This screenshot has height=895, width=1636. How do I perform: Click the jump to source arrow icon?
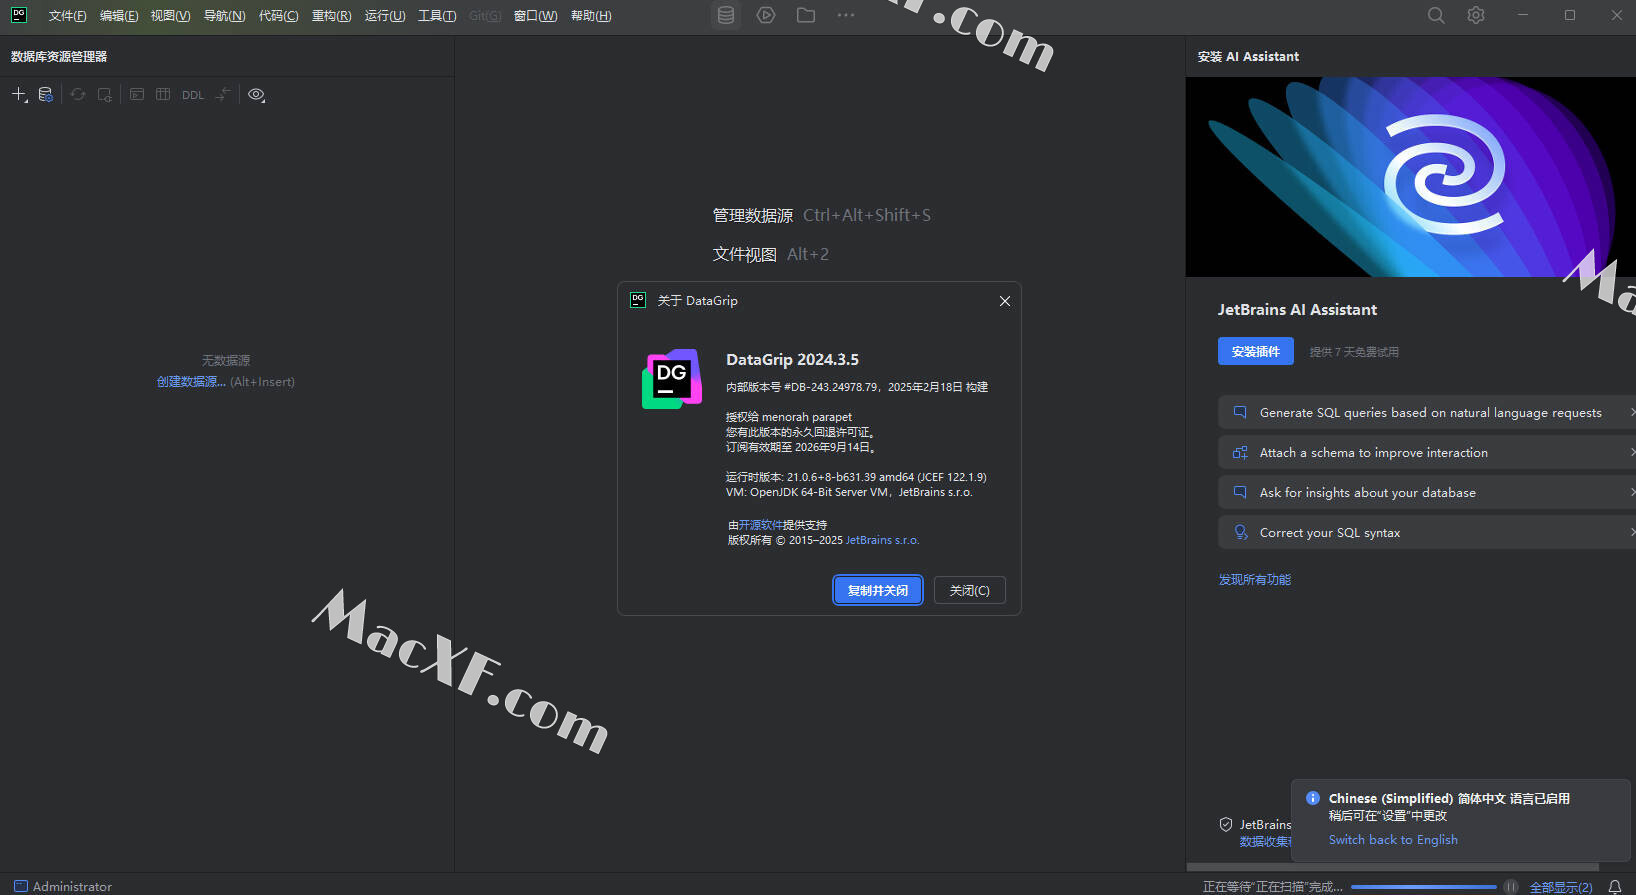click(x=223, y=94)
